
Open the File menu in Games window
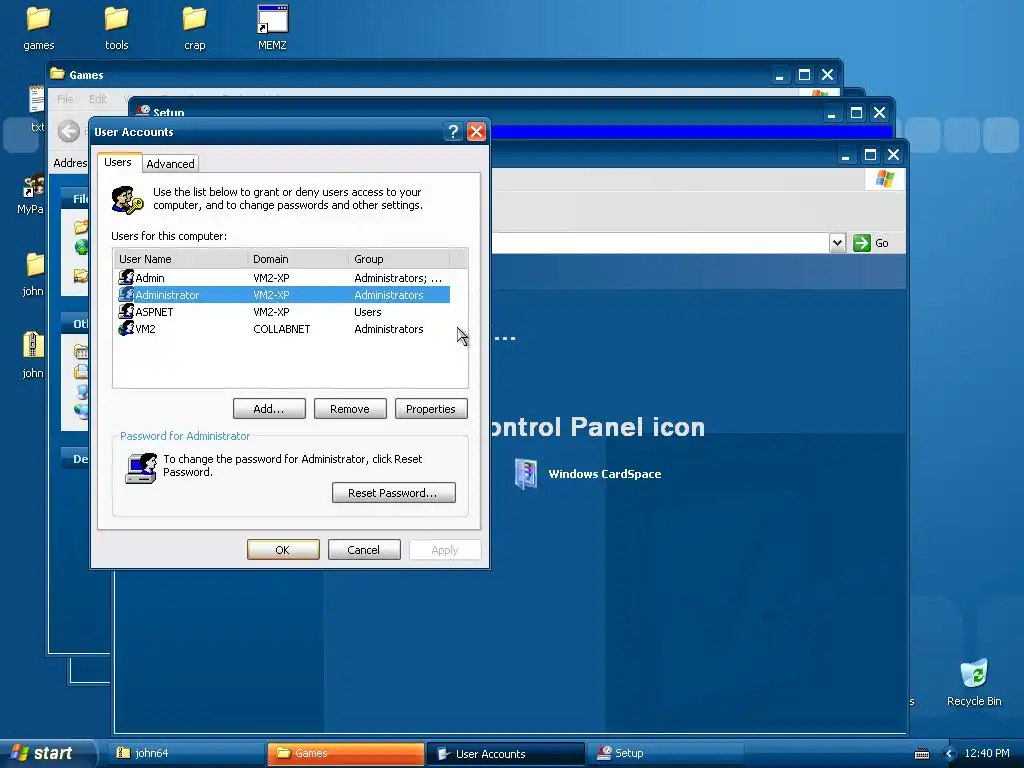pyautogui.click(x=65, y=99)
